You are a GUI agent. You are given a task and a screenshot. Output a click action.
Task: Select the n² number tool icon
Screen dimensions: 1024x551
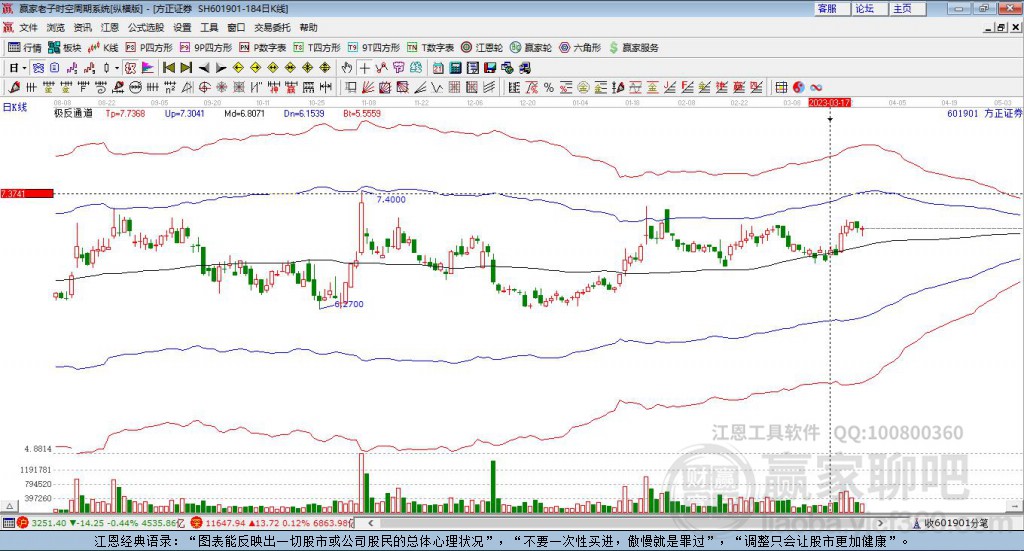[x=170, y=87]
